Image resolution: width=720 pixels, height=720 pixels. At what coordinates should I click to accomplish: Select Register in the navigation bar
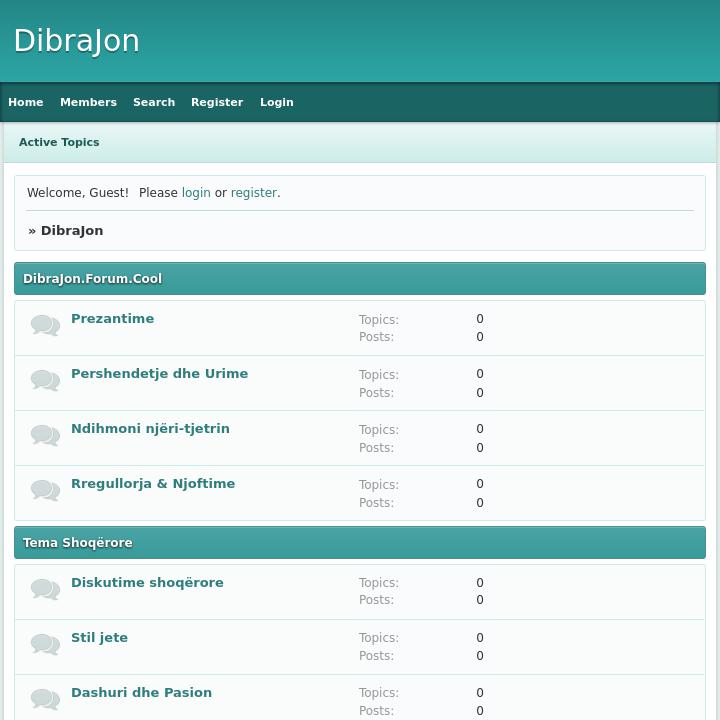[217, 102]
